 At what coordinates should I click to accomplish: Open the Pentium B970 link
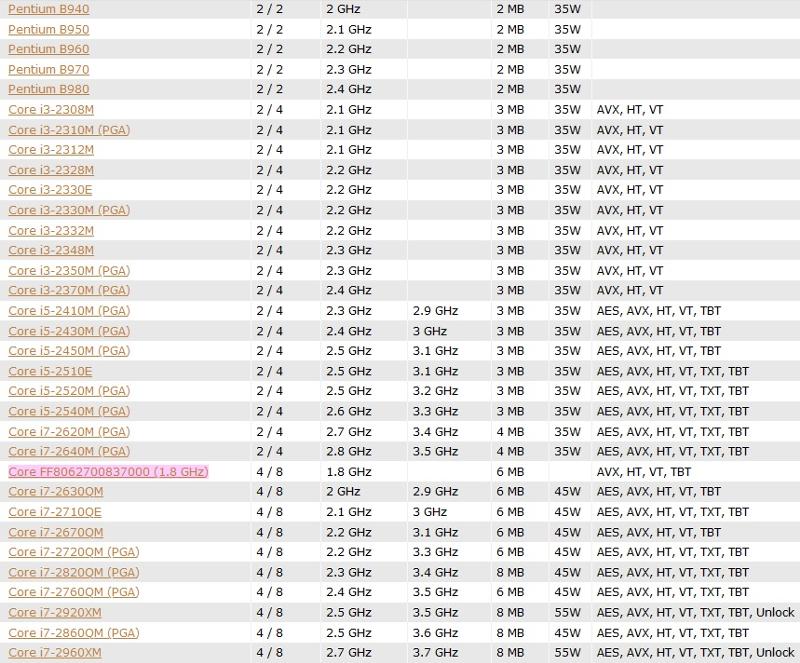48,69
